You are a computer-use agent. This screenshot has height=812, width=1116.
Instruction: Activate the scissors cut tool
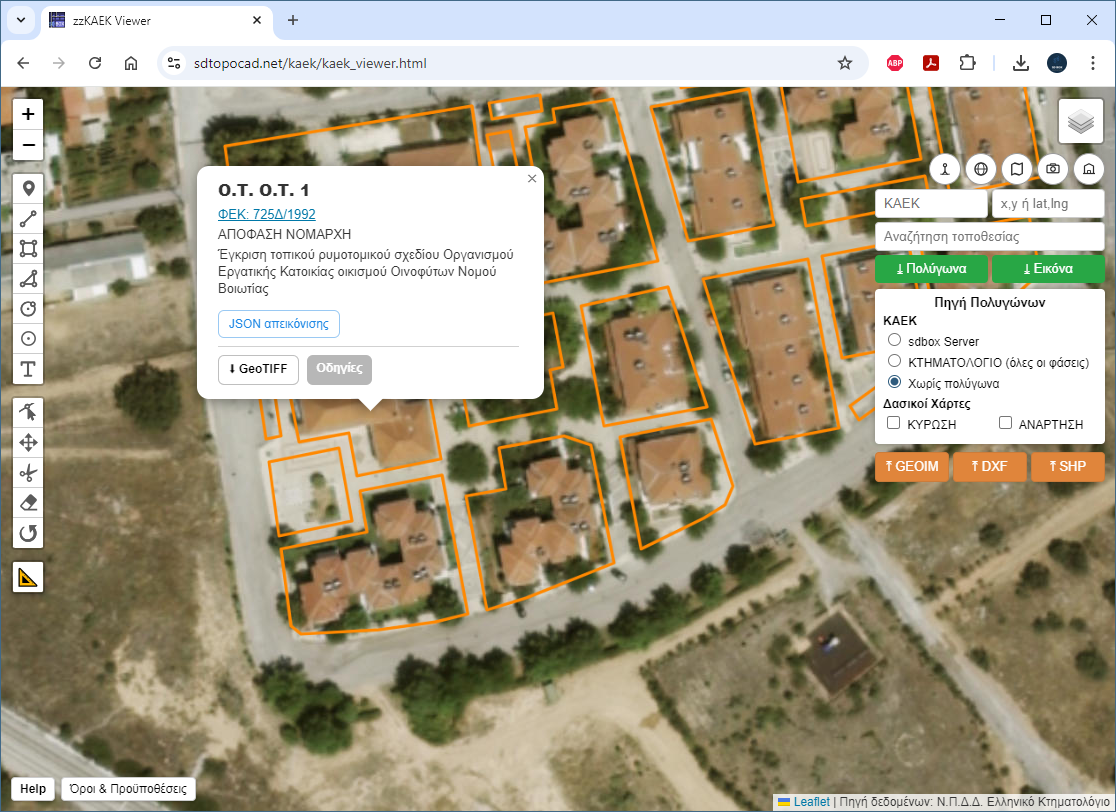[x=28, y=473]
